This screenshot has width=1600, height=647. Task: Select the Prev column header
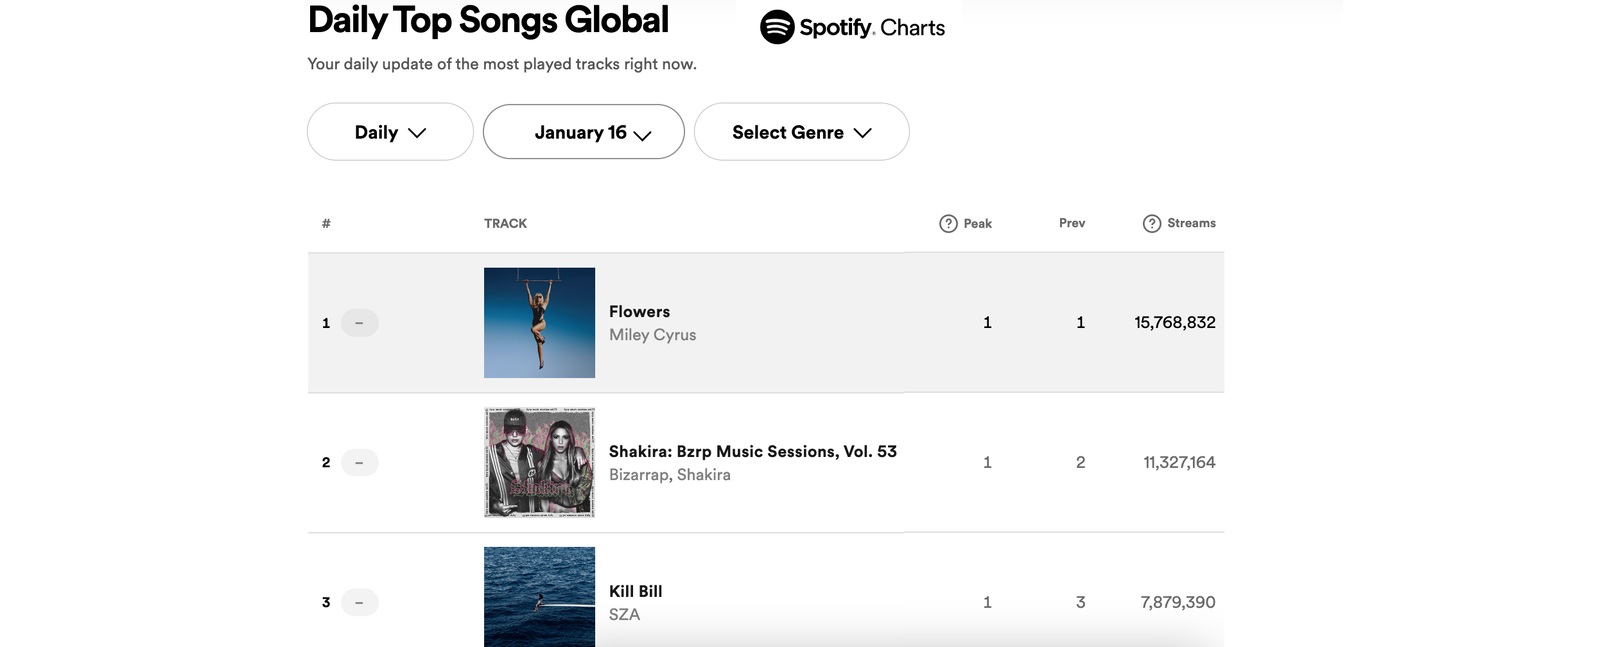click(x=1070, y=223)
